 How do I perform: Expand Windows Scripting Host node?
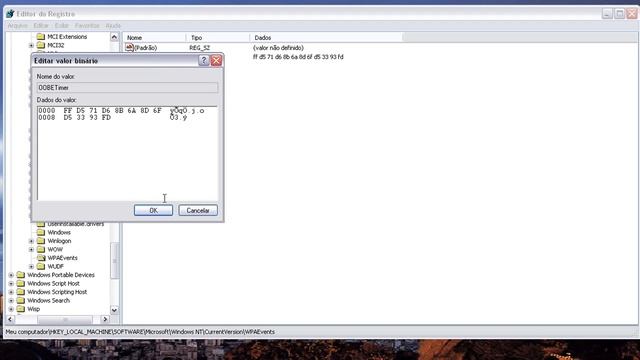pos(11,292)
